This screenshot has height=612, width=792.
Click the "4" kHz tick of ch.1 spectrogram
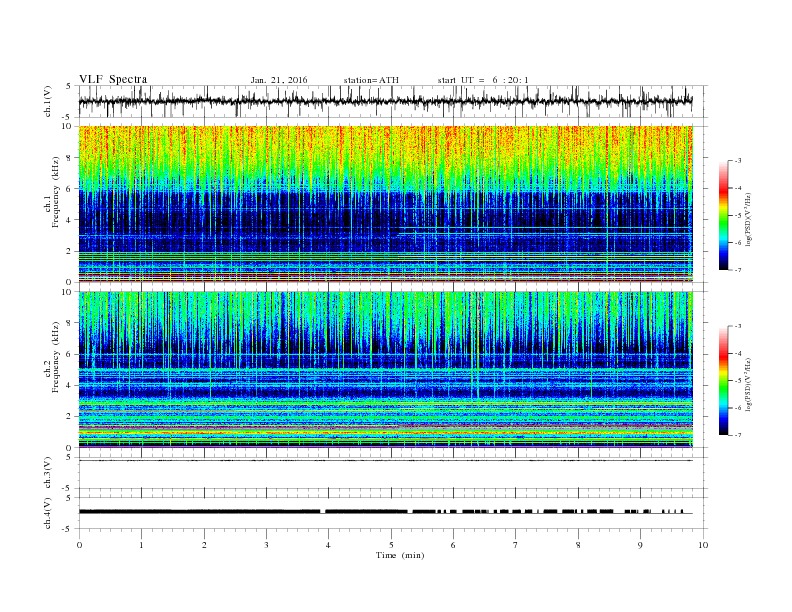coord(69,220)
